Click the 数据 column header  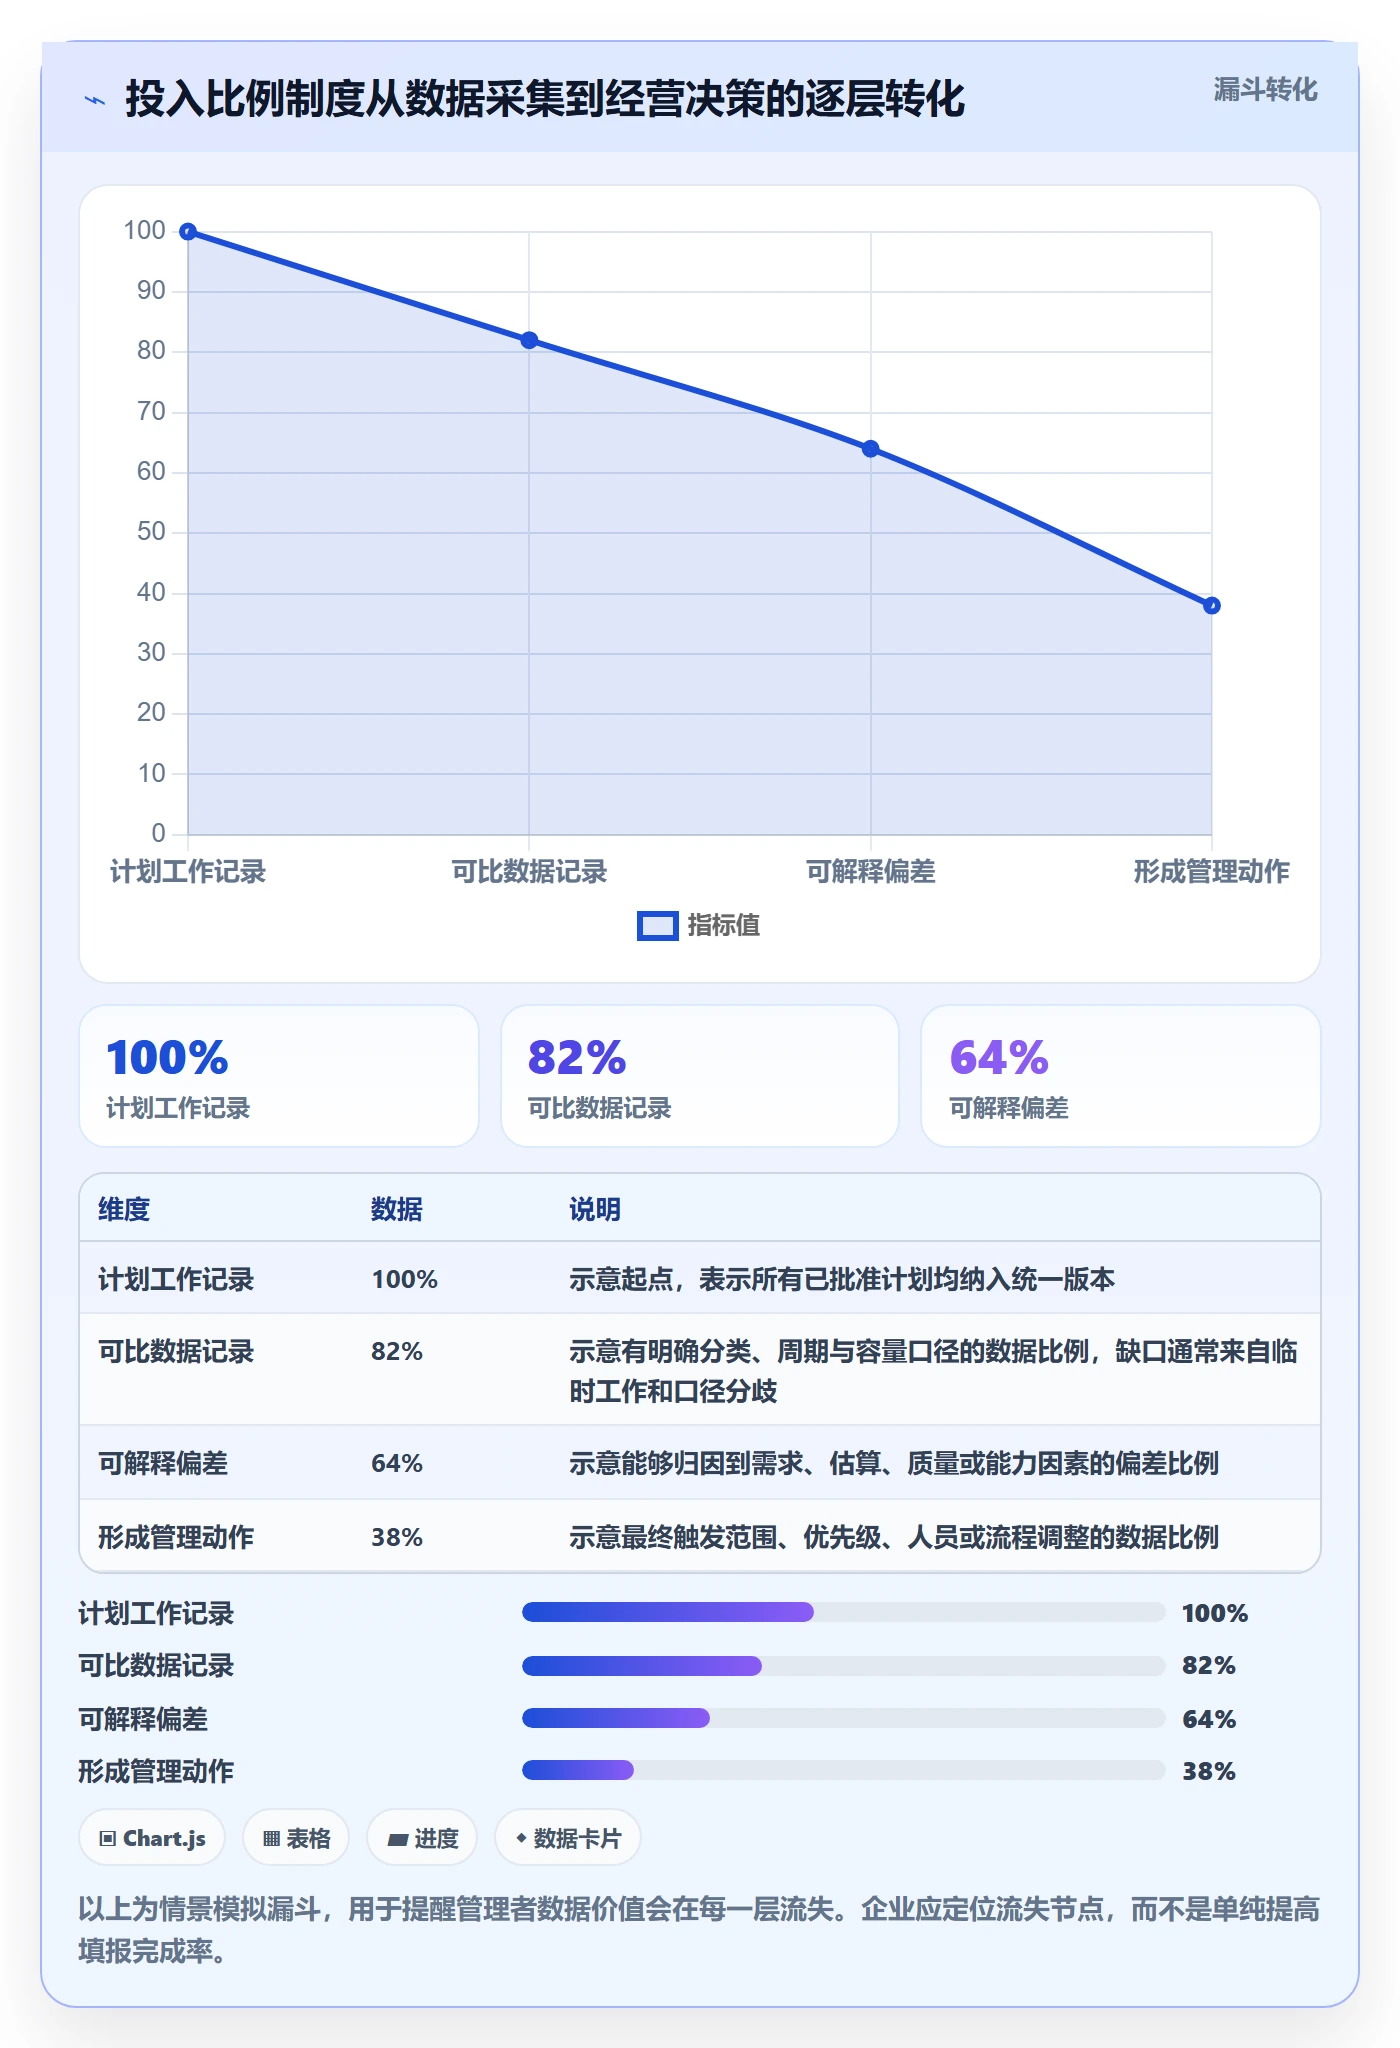coord(397,1210)
